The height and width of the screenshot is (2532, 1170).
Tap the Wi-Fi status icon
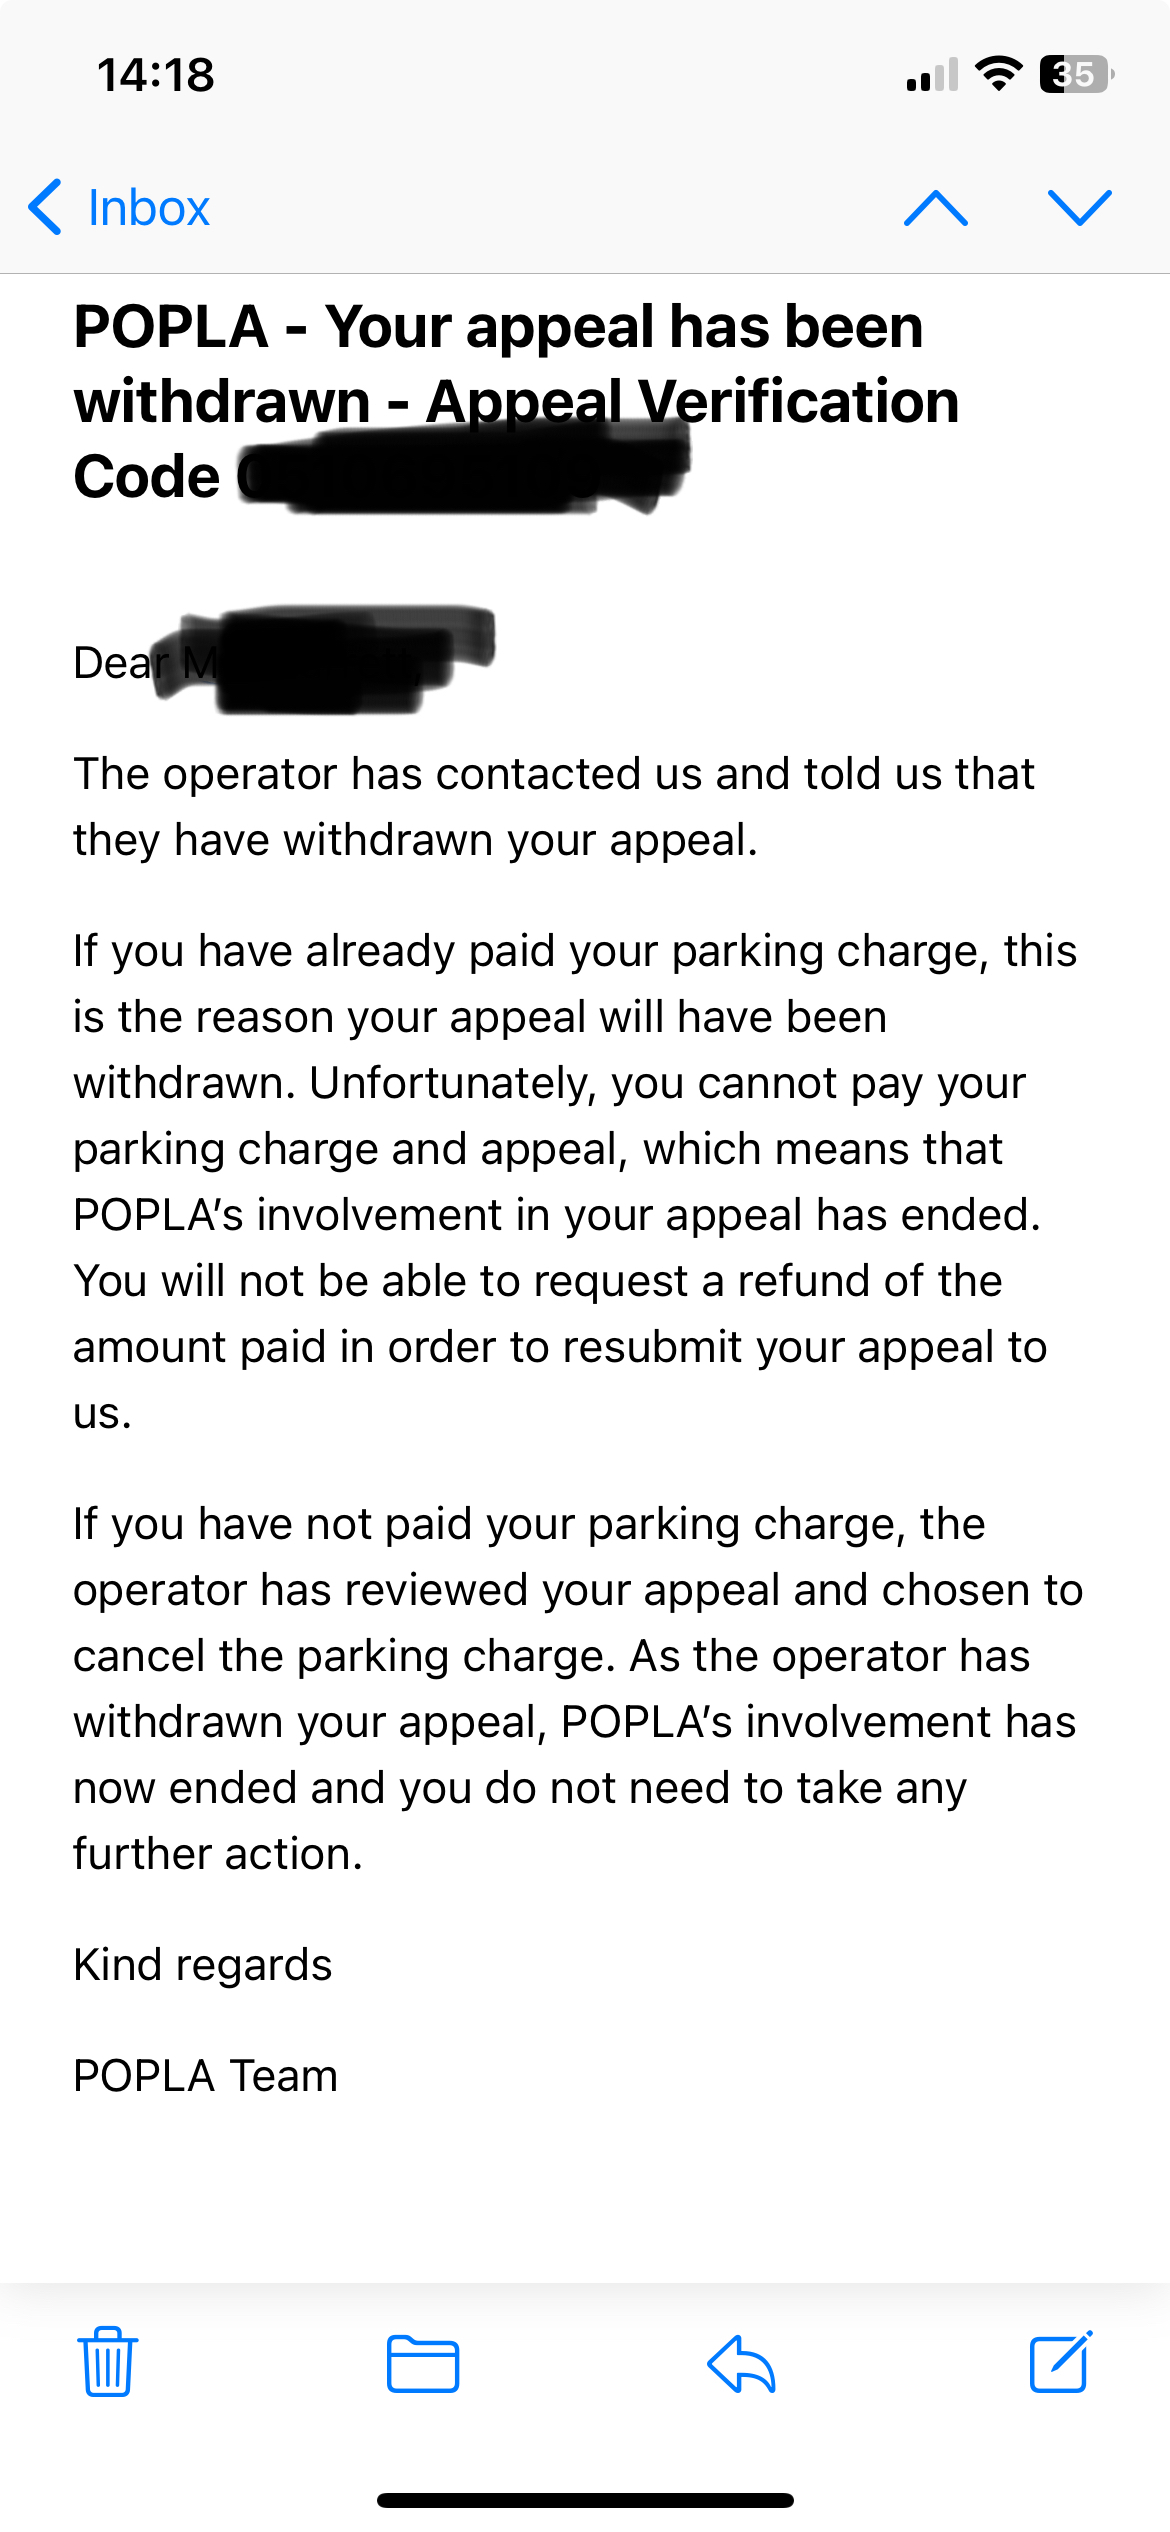997,75
